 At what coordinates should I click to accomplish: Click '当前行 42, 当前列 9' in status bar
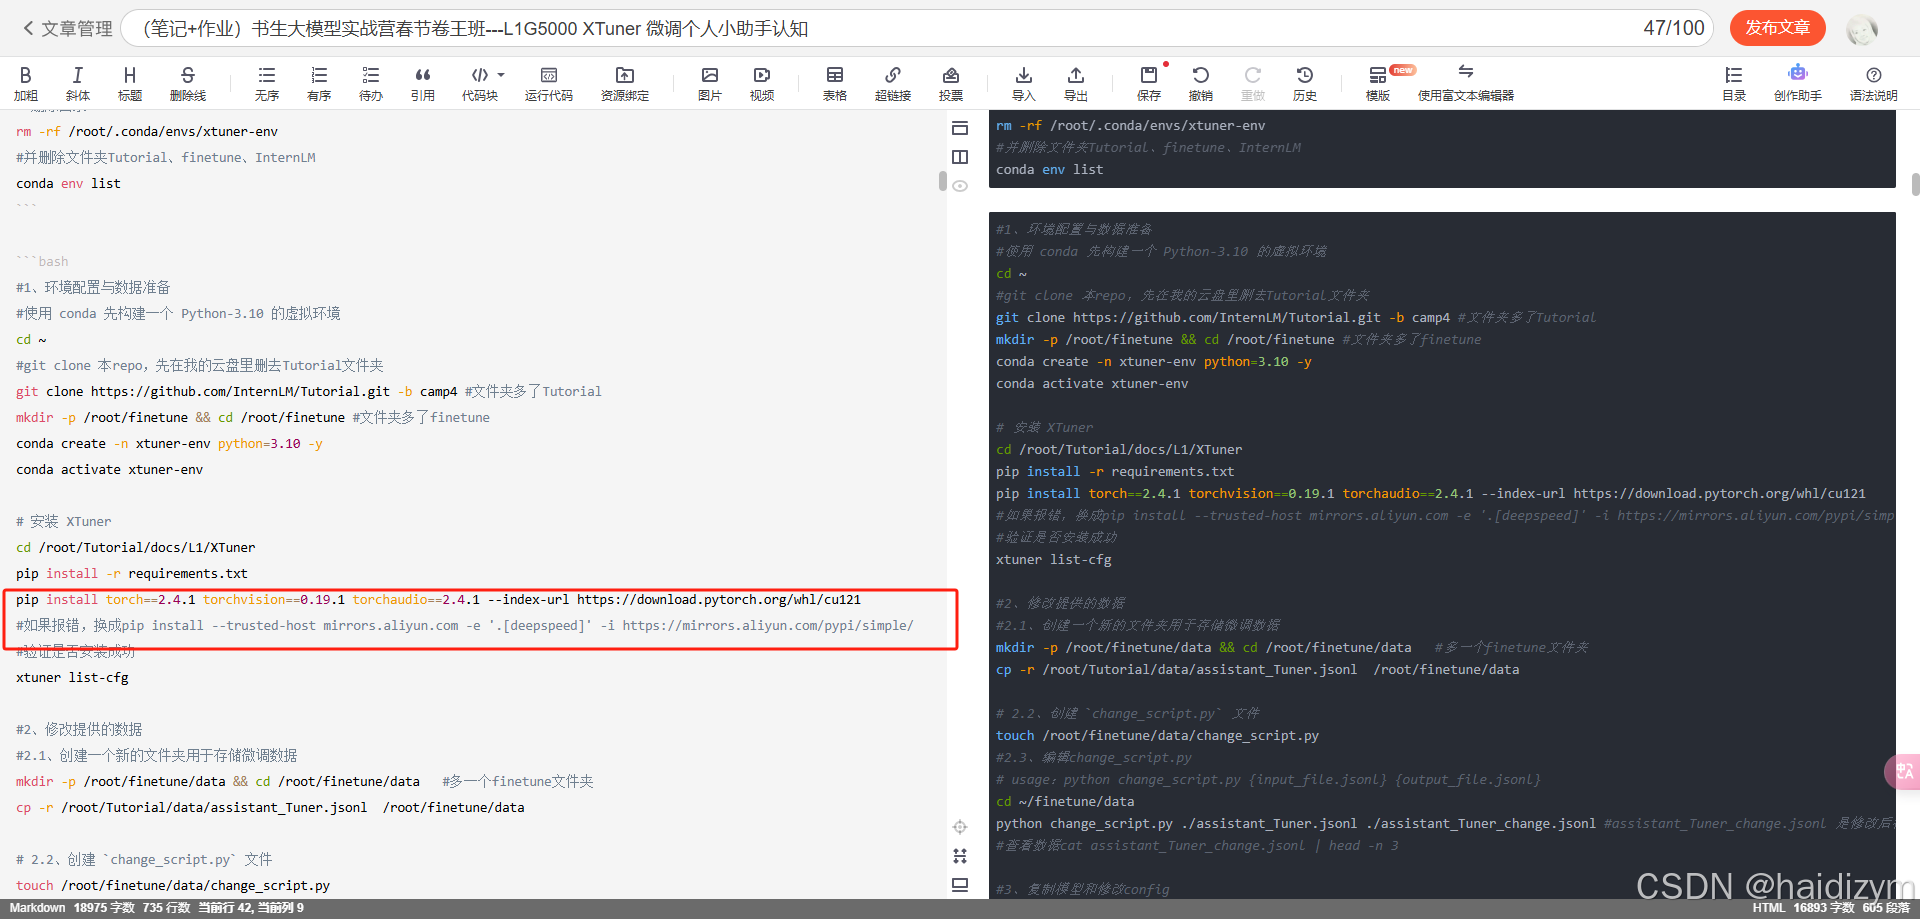point(251,908)
